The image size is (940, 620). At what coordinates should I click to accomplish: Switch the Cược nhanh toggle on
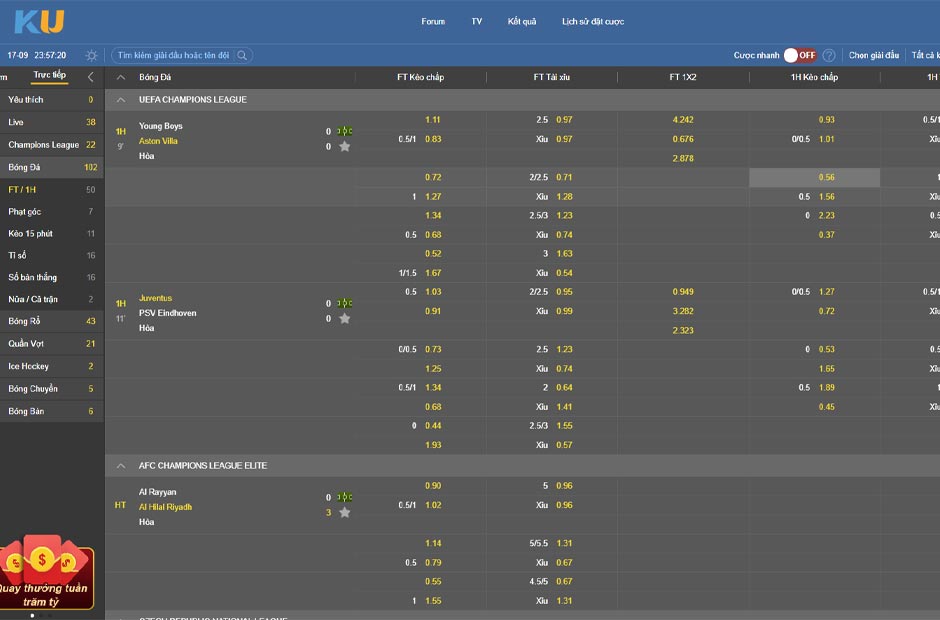click(800, 56)
